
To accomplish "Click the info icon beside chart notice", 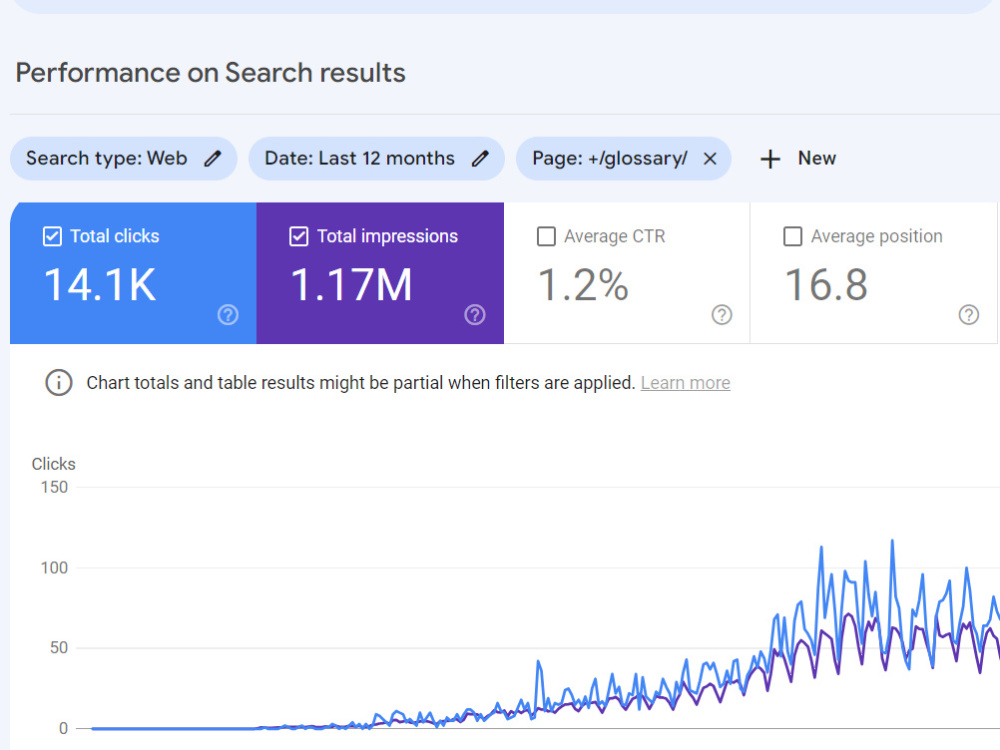I will [x=59, y=383].
